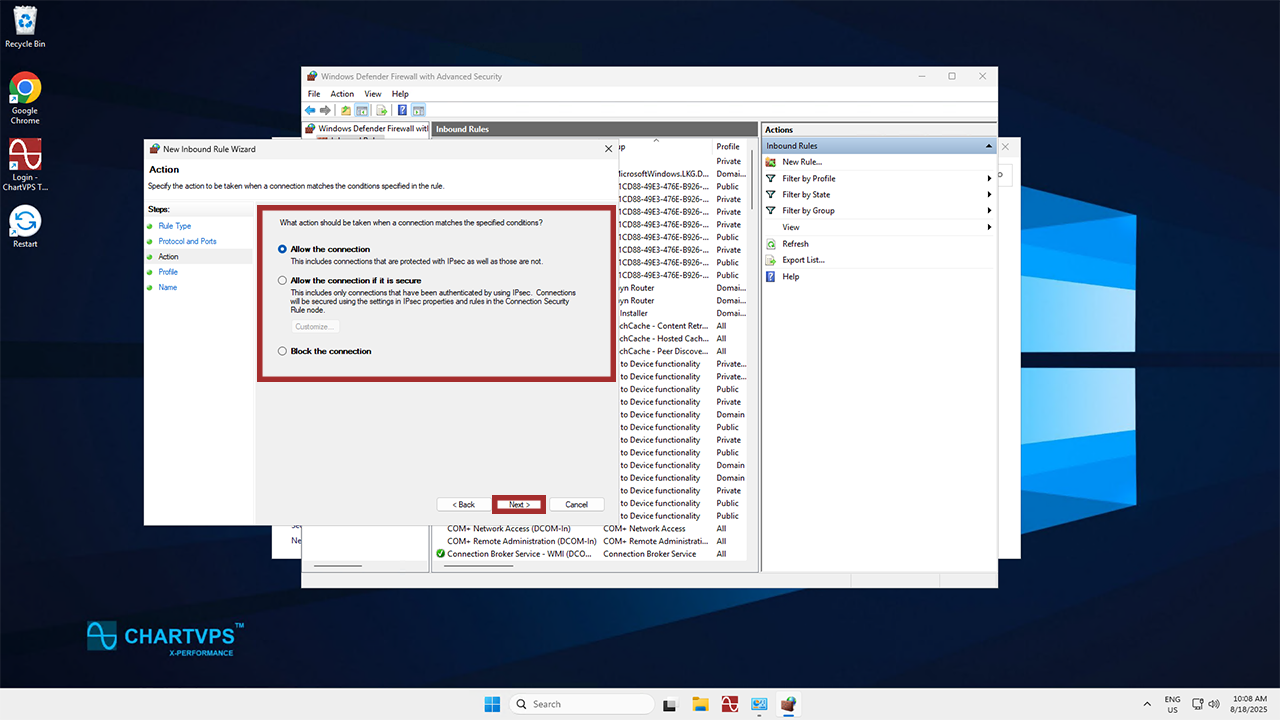1280x720 pixels.
Task: Click the taskbar Search box
Action: [x=582, y=704]
